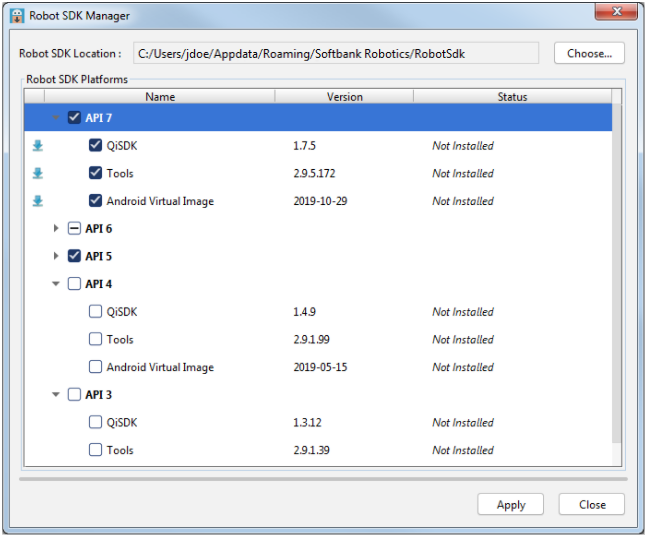Uncheck the API 5 checkbox
645x535 pixels.
(74, 256)
